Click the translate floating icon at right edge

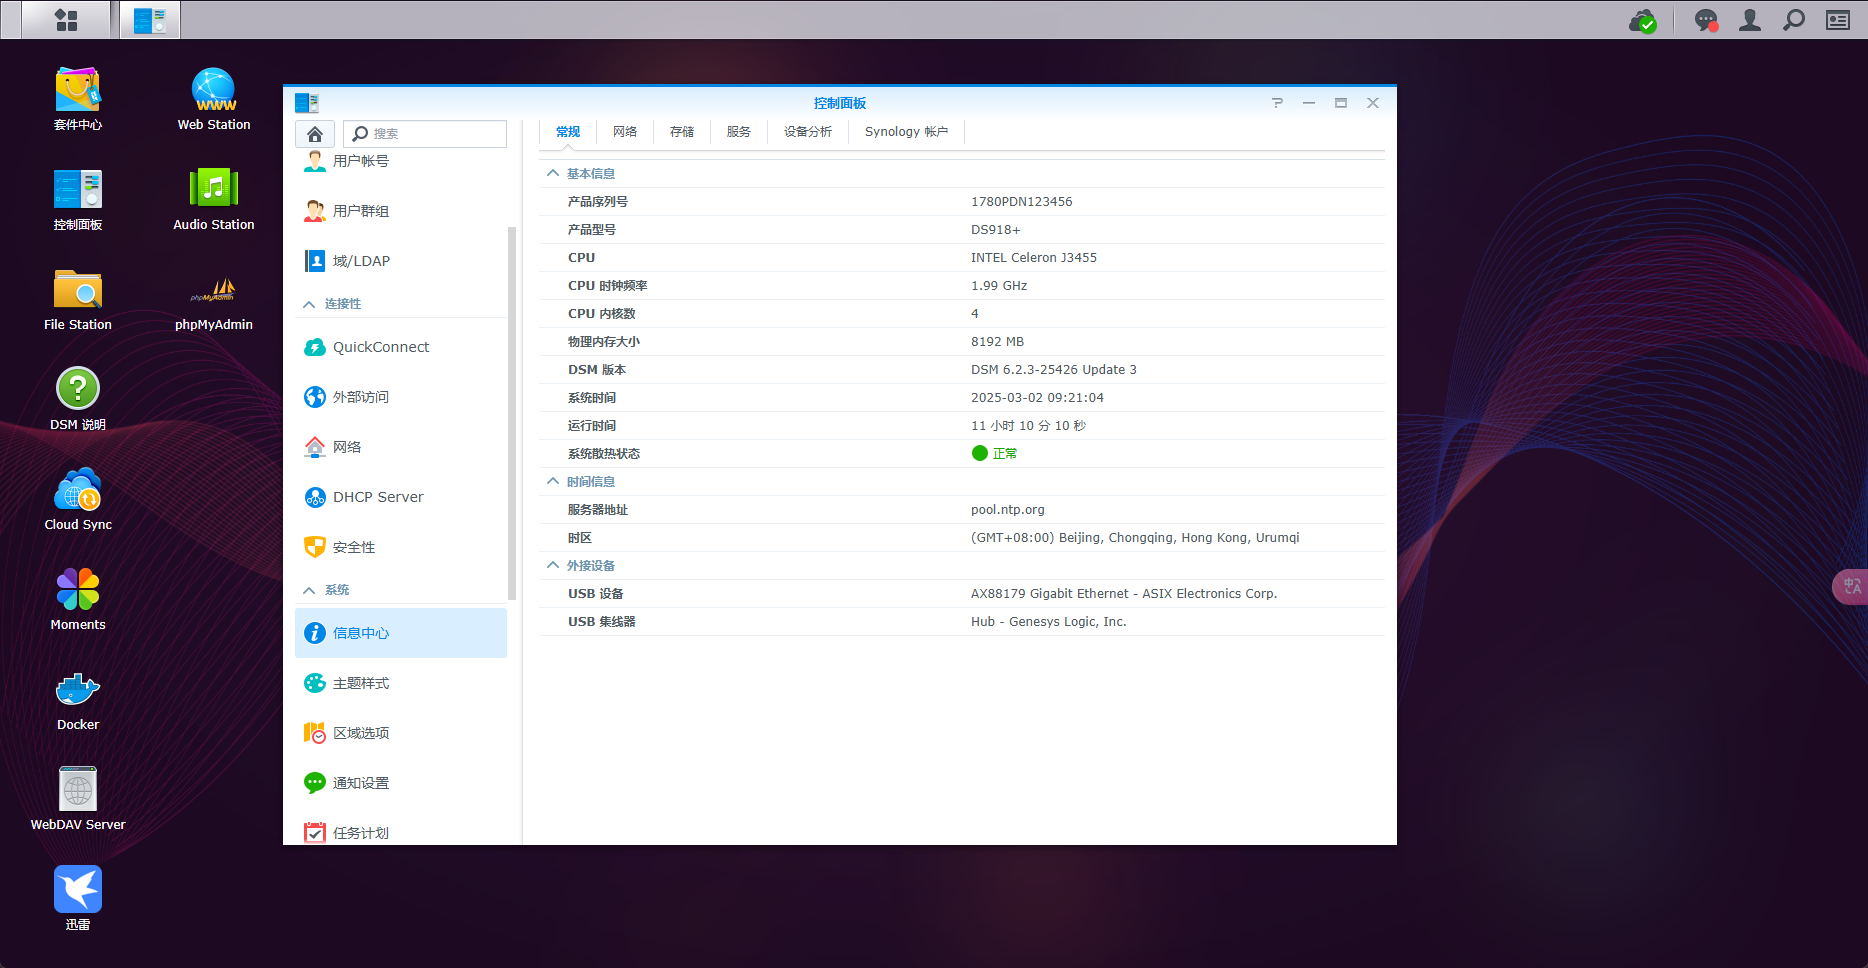tap(1851, 586)
